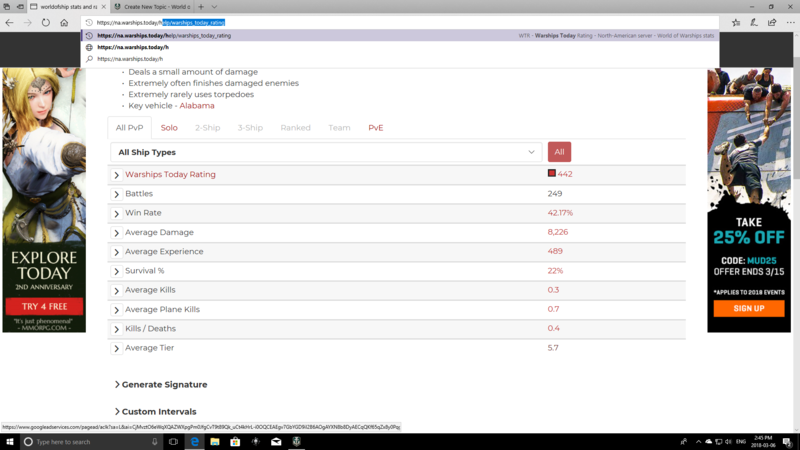Screen dimensions: 800x450
Task: Click the SIGN UP ad button
Action: pyautogui.click(x=748, y=308)
